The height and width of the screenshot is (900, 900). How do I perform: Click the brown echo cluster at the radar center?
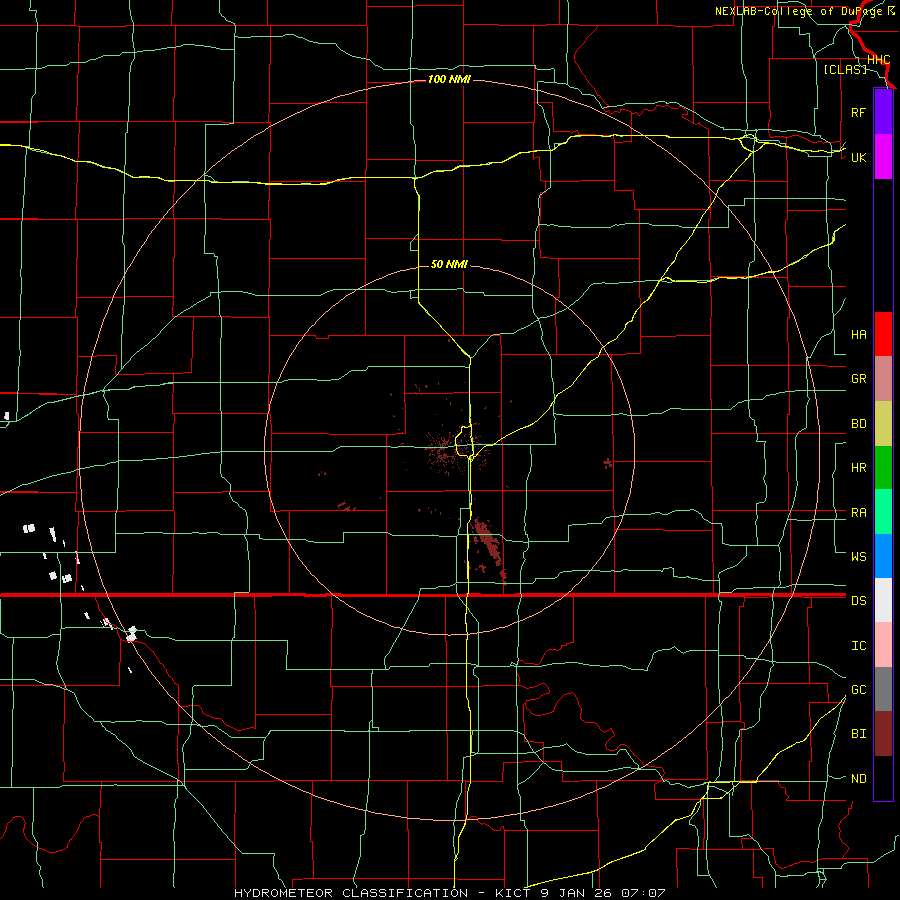pyautogui.click(x=453, y=452)
